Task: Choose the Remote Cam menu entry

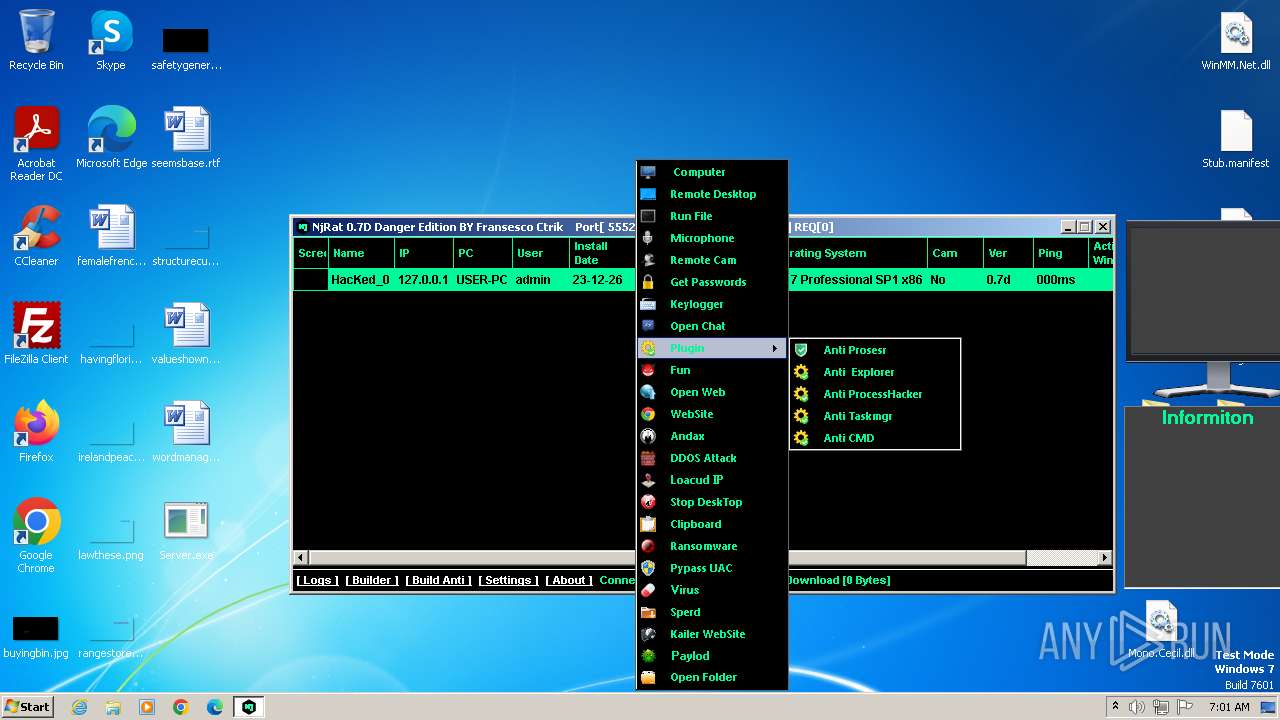Action: 712,260
